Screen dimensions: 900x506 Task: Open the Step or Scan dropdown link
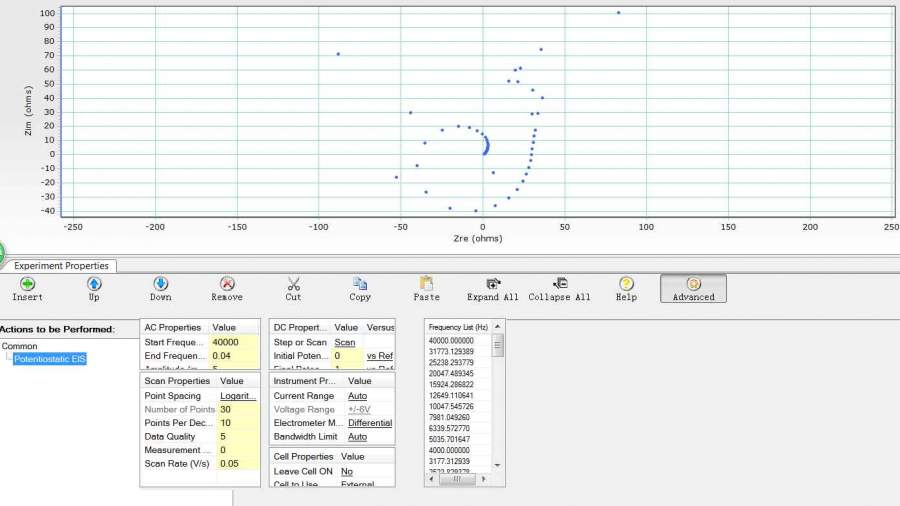(345, 342)
